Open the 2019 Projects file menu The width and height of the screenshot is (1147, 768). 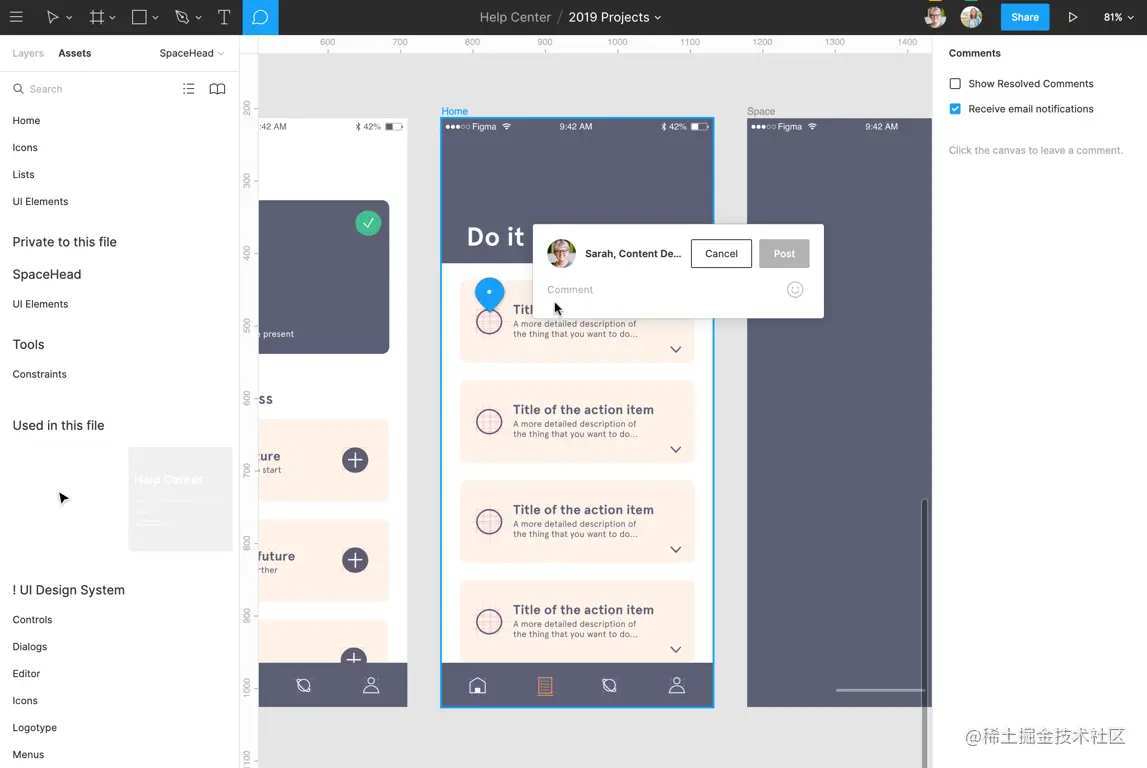point(614,17)
